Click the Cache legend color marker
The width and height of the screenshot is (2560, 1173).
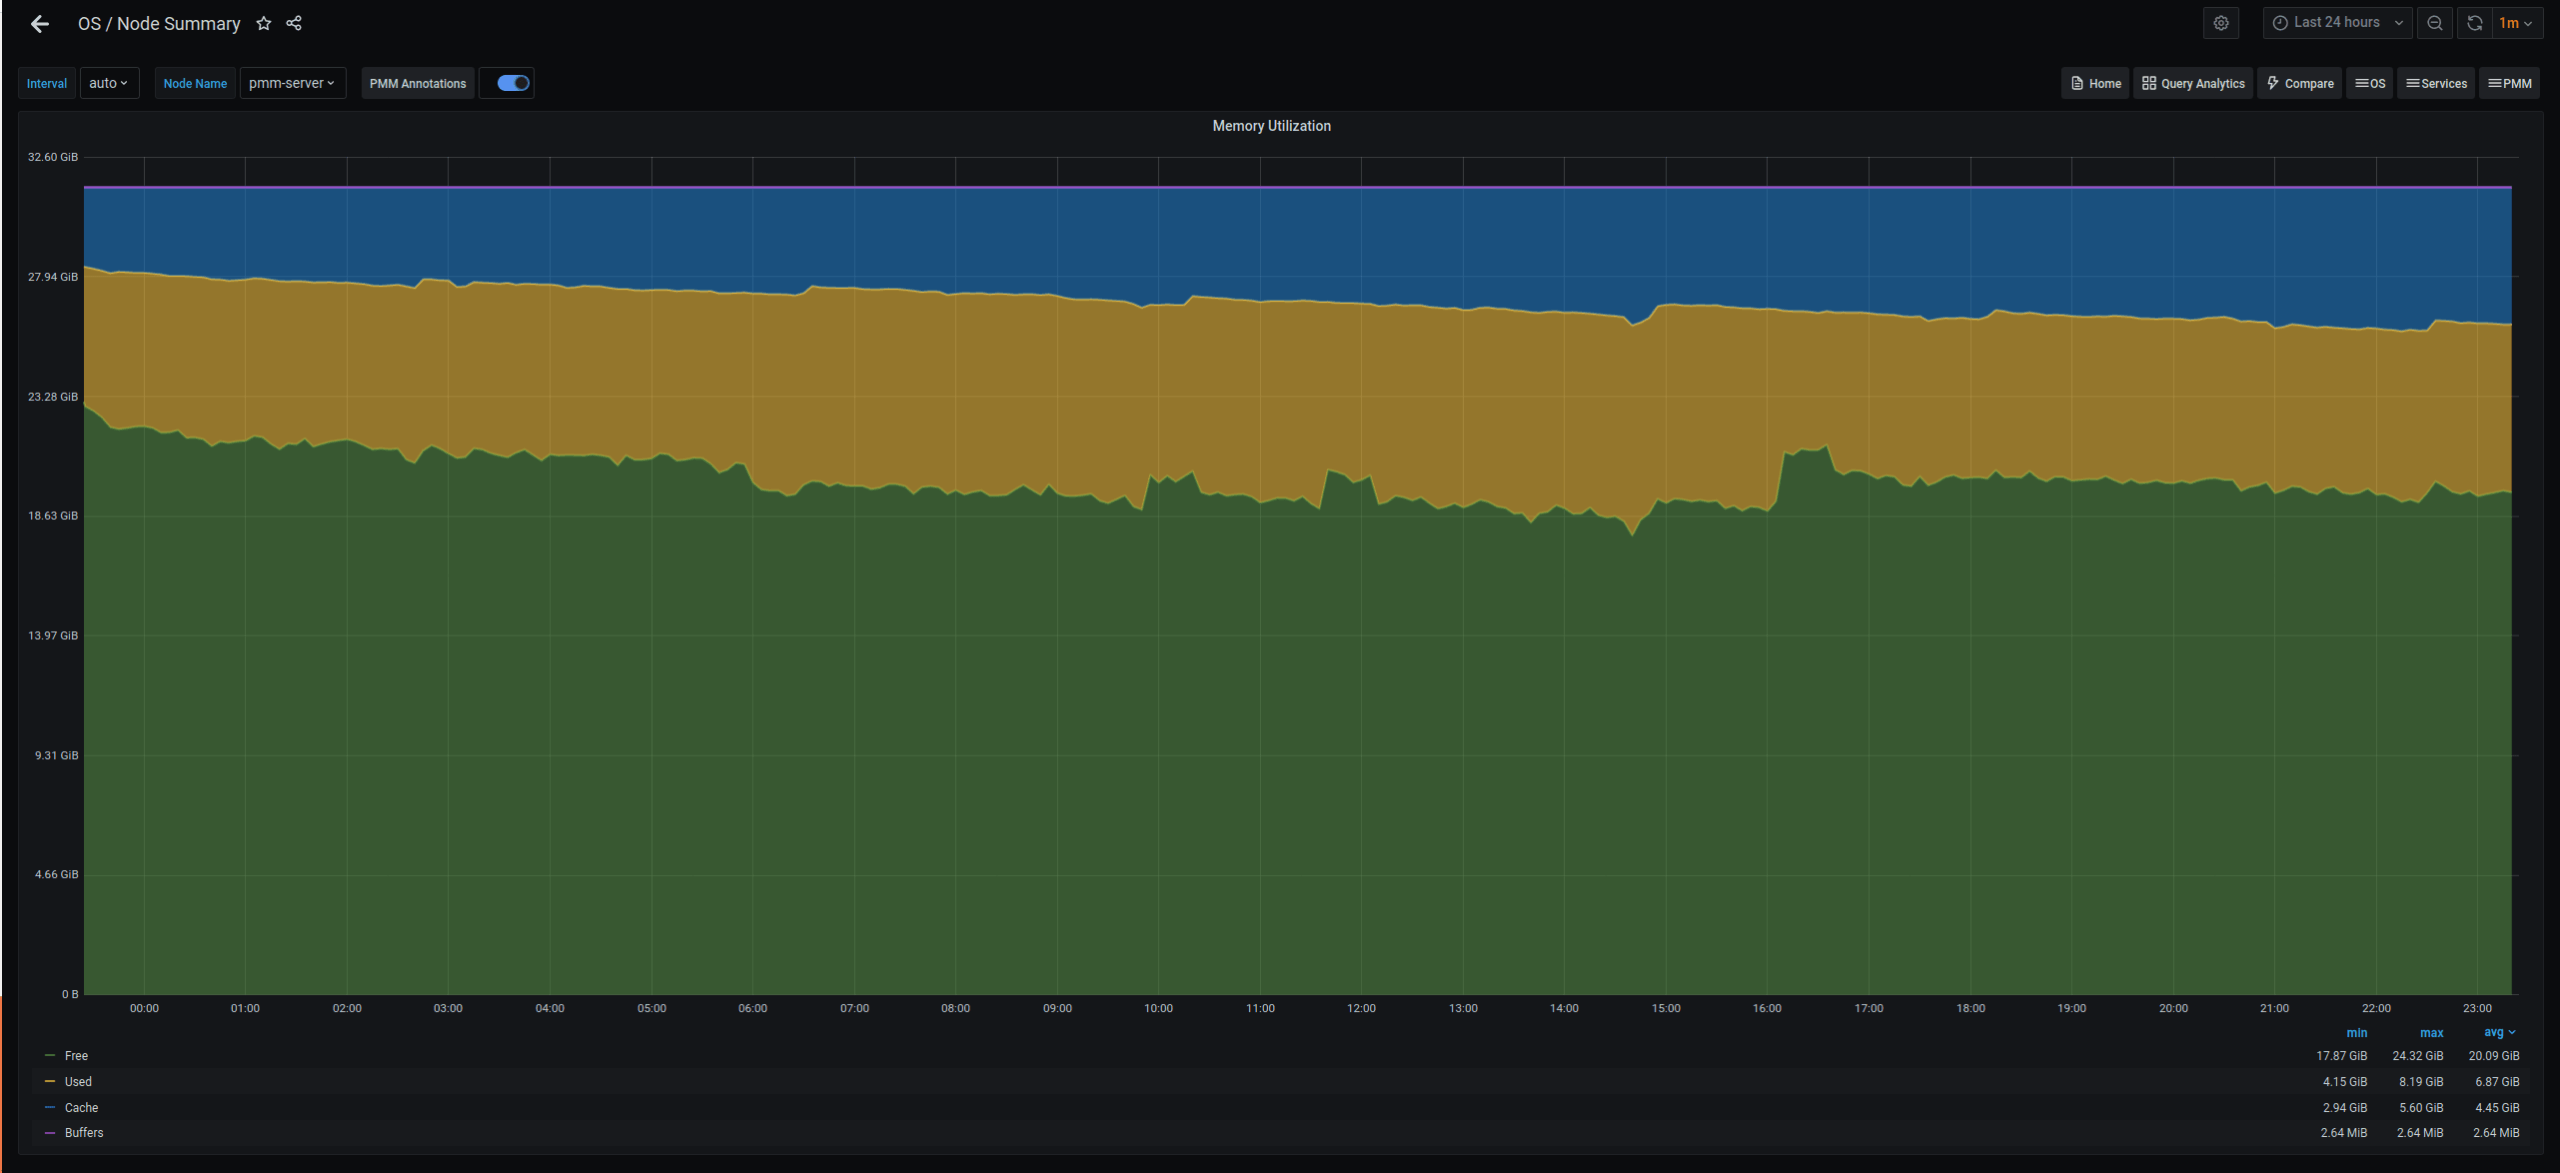click(x=49, y=1107)
